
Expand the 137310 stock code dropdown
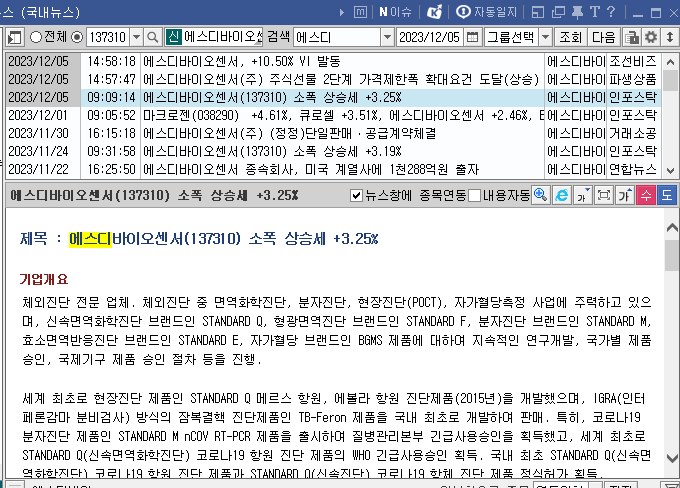pos(136,37)
